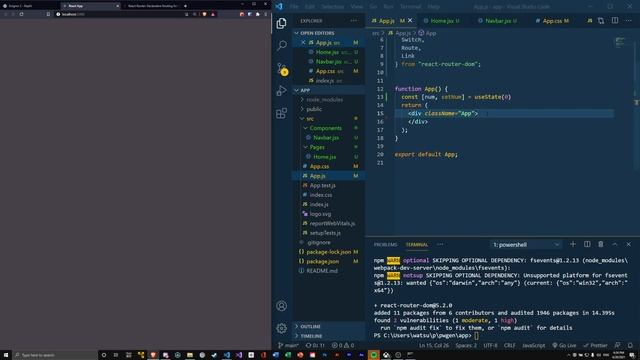The width and height of the screenshot is (640, 360).
Task: Open editor more actions ellipsis
Action: point(628,20)
